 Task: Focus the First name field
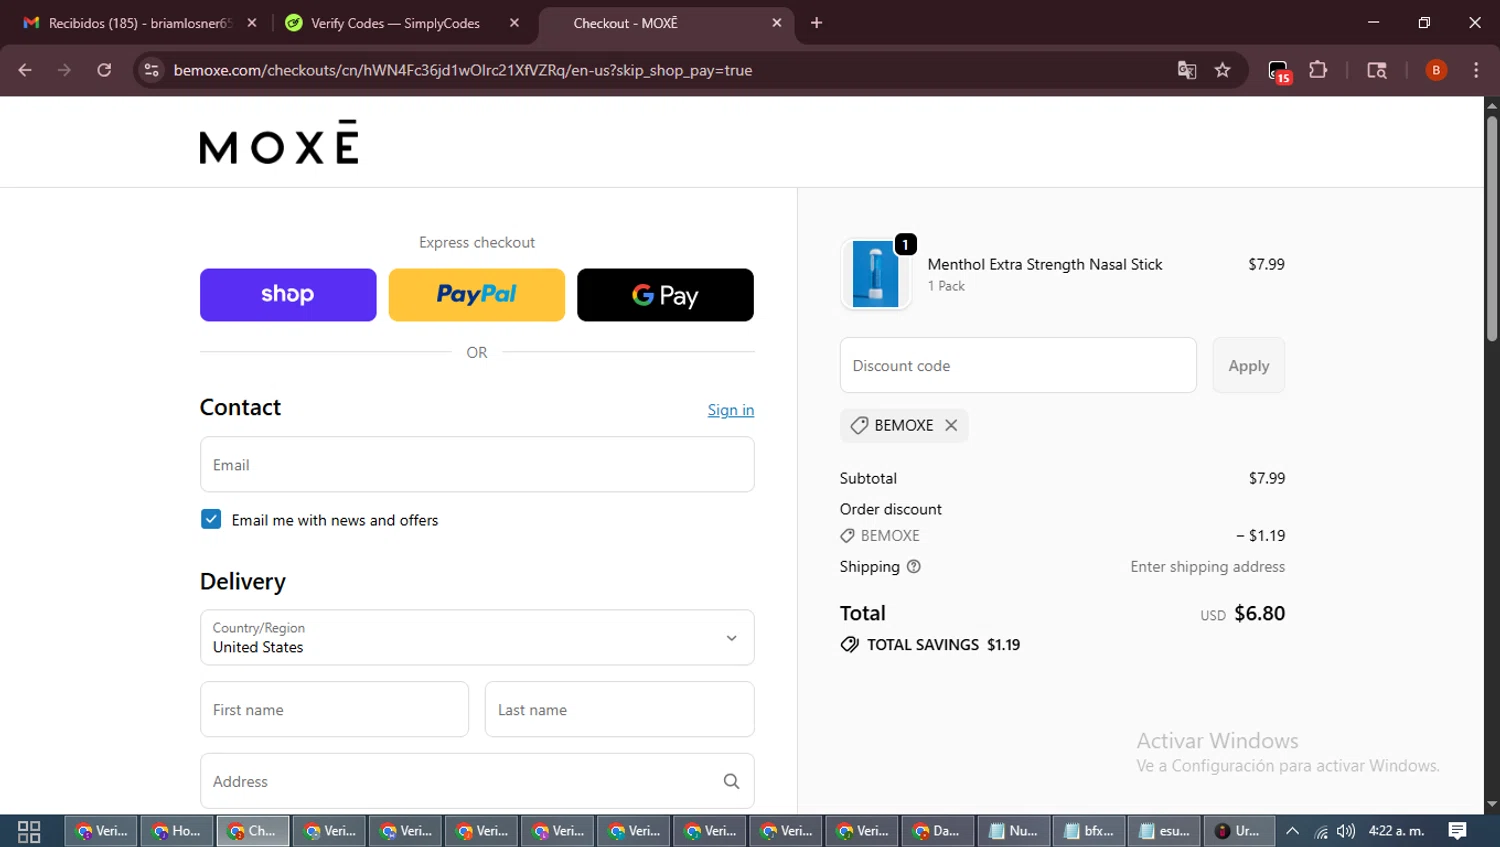(334, 709)
